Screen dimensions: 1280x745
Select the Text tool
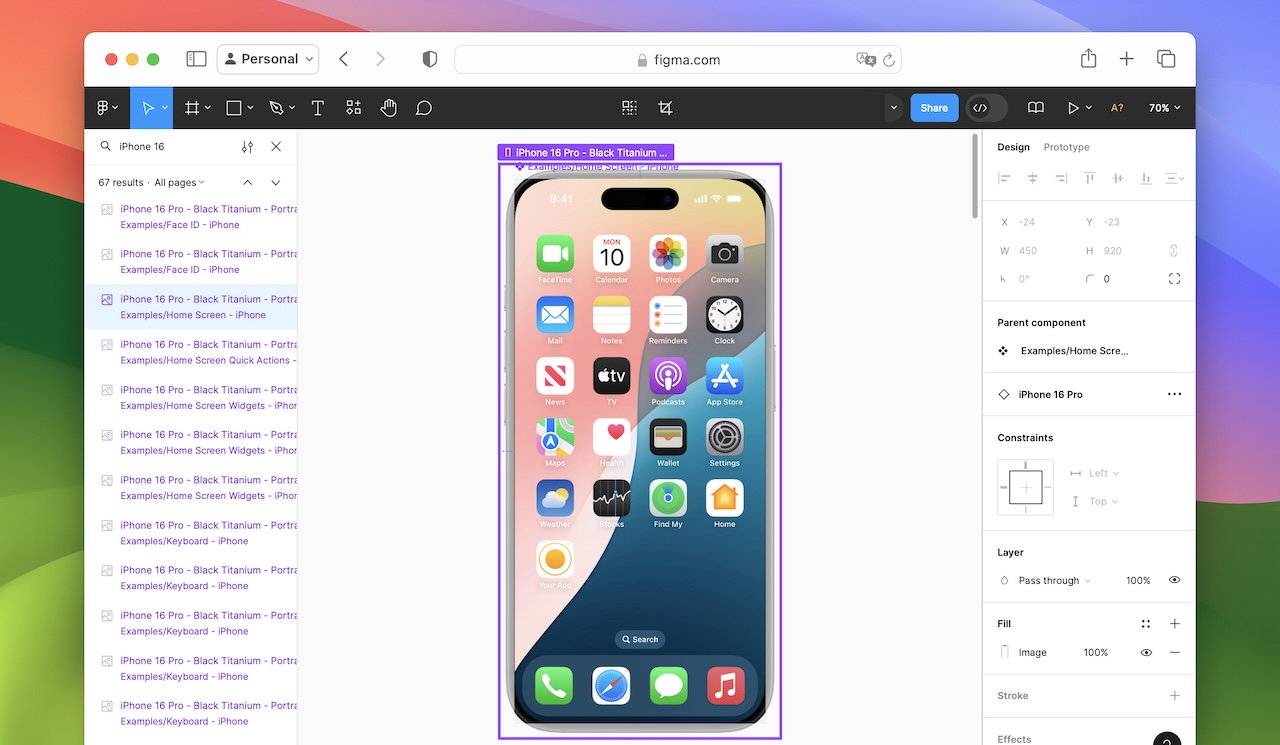(318, 108)
